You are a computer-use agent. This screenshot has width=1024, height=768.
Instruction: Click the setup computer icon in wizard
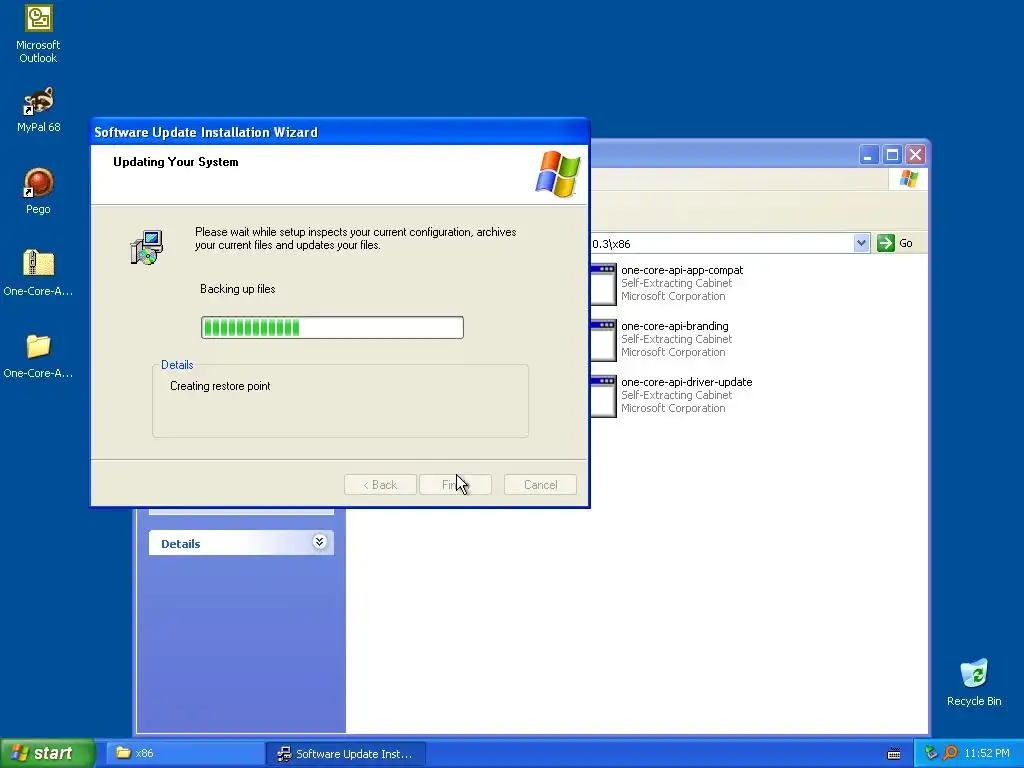tap(146, 248)
